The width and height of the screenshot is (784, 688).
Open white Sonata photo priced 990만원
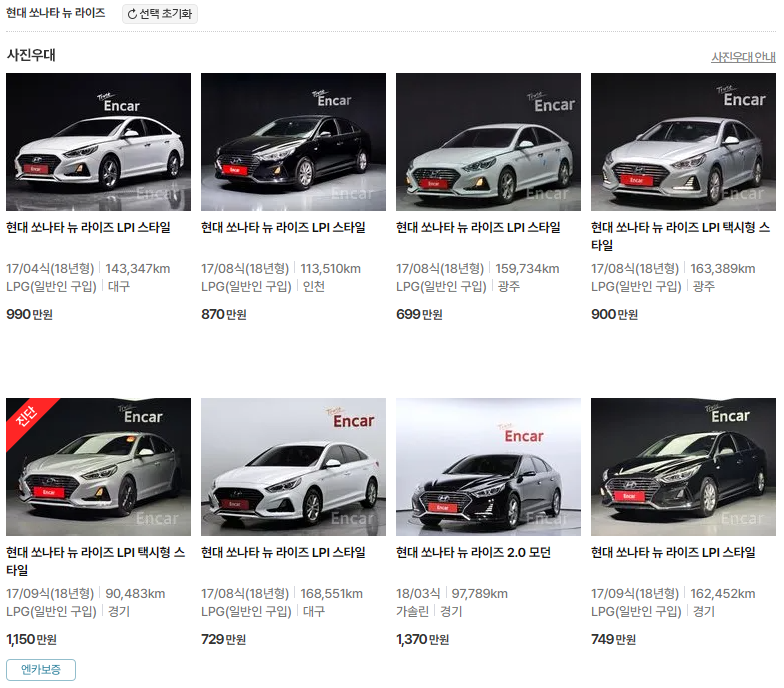98,142
